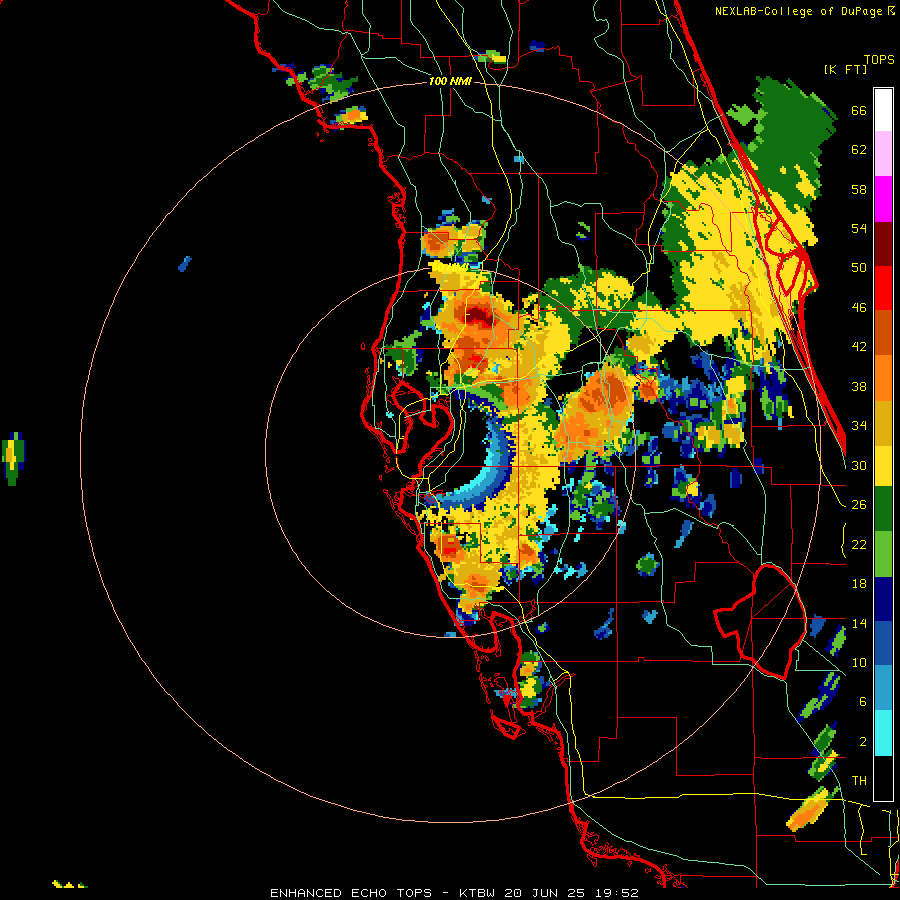Click the KTBW radar site identifier
This screenshot has height=900, width=900.
tap(476, 893)
